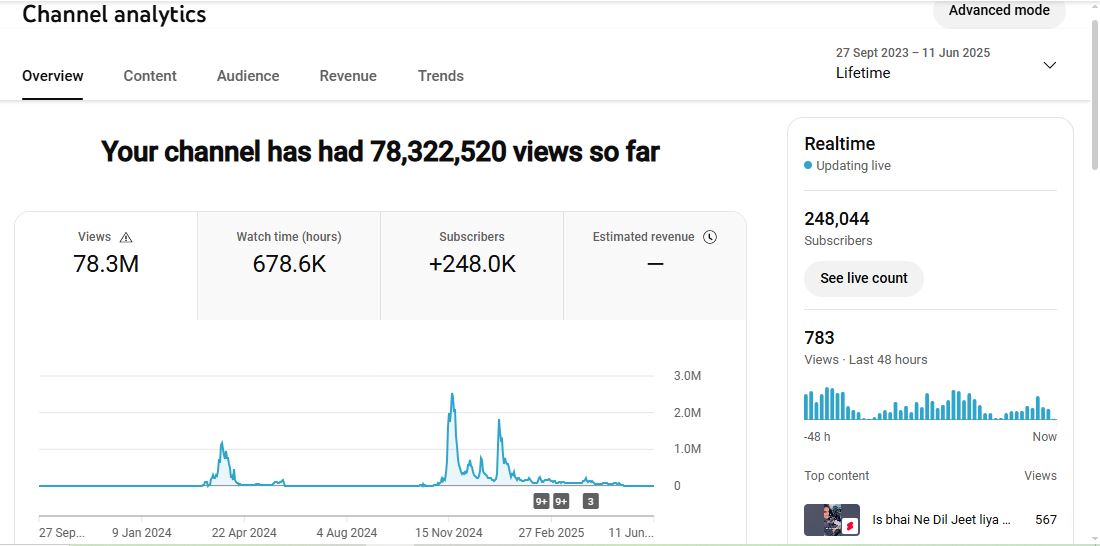Viewport: 1100px width, 546px height.
Task: Open the second 9+ chart marker badge
Action: (561, 501)
